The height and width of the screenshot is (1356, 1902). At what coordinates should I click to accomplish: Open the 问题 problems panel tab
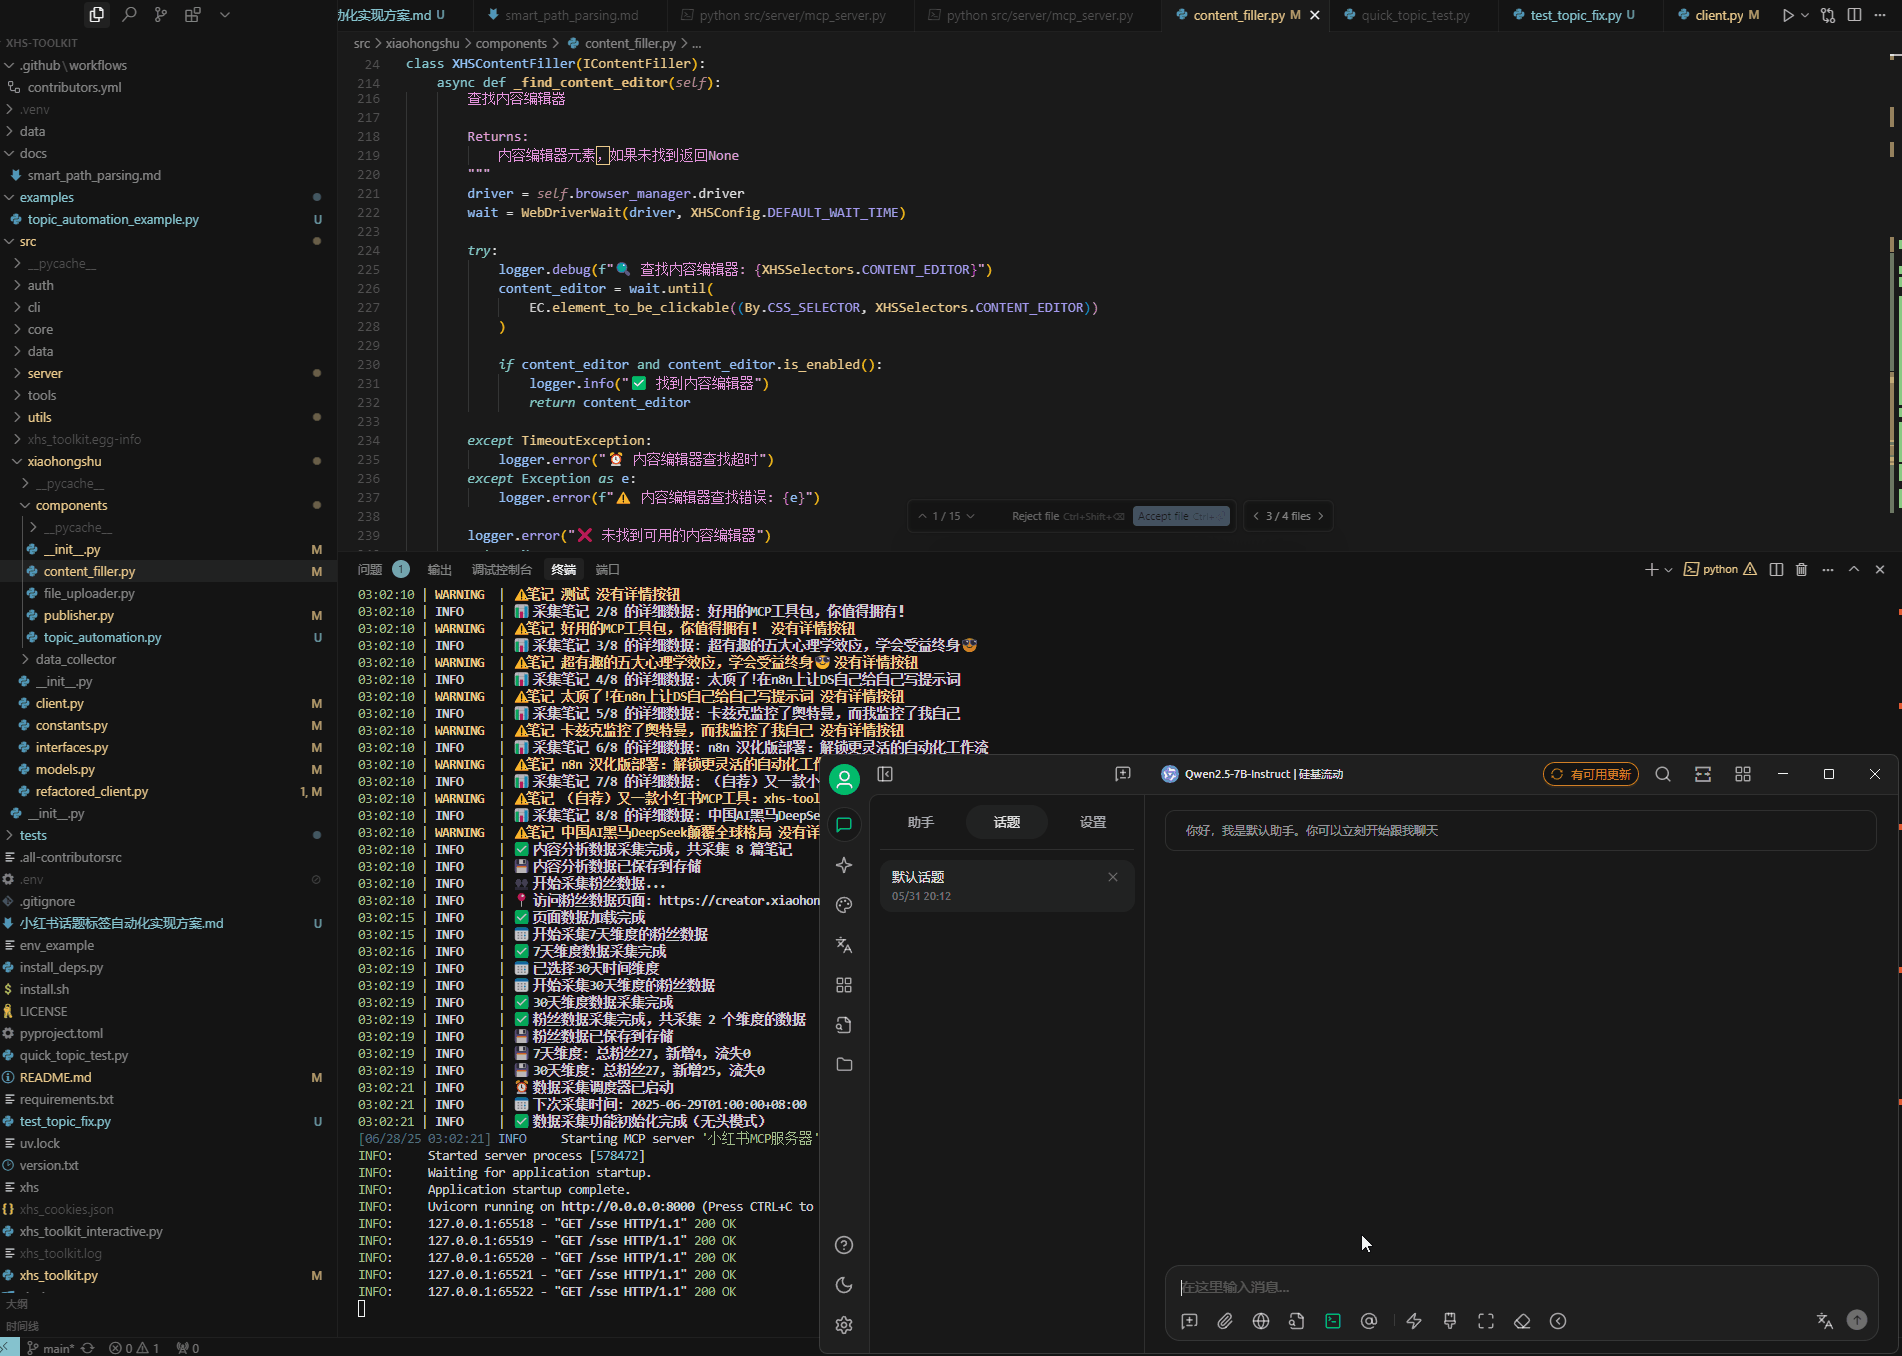370,569
